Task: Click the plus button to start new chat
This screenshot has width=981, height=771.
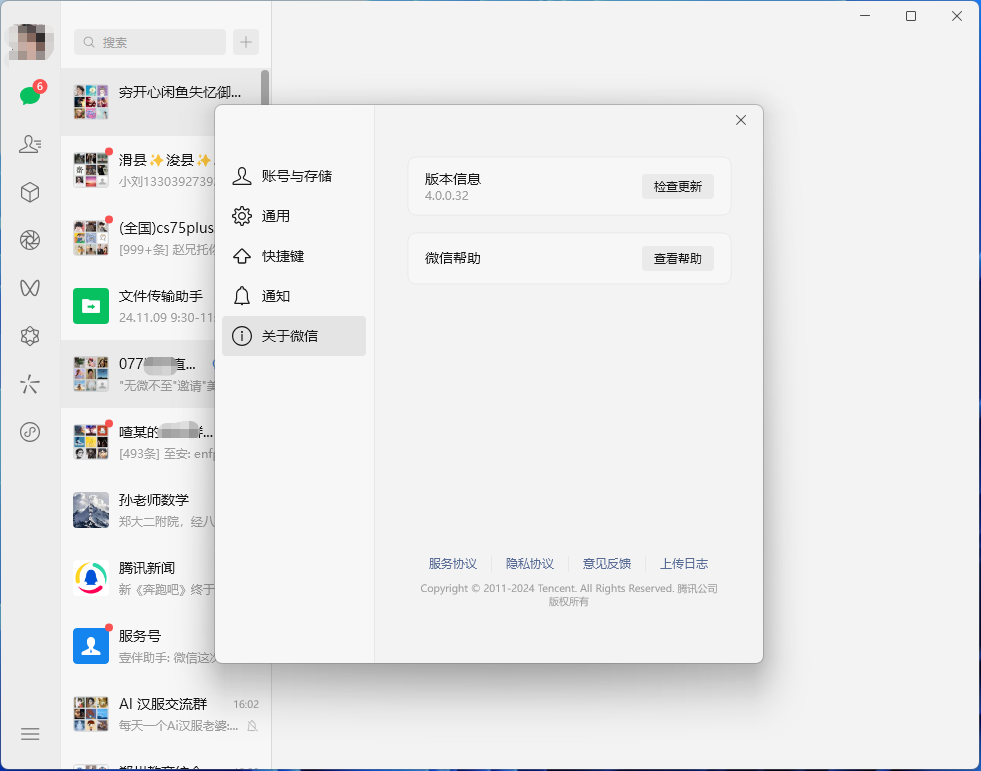Action: click(x=245, y=42)
